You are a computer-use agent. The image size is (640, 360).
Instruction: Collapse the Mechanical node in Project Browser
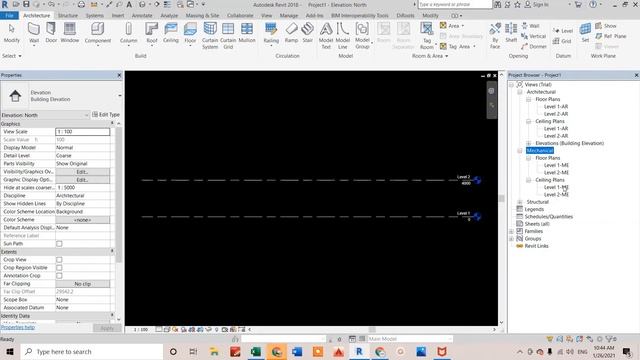520,151
